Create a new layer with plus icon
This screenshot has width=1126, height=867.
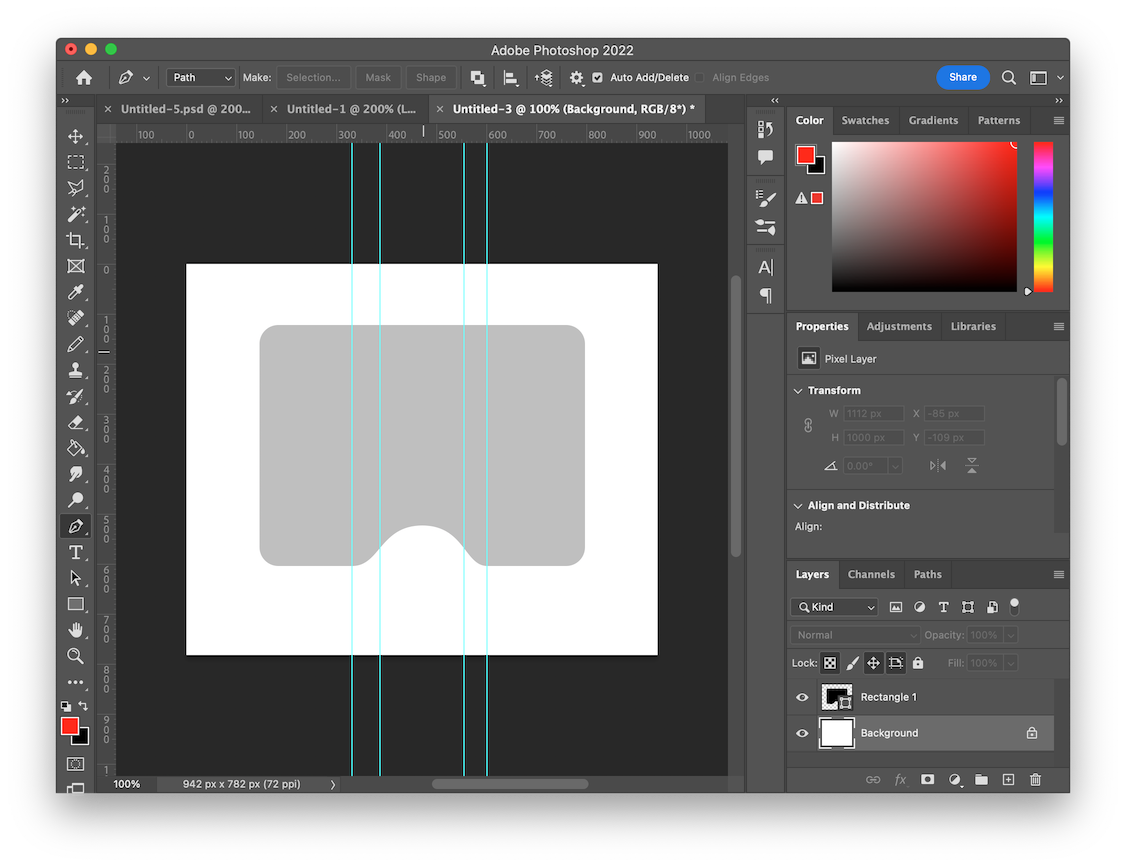(x=1008, y=779)
